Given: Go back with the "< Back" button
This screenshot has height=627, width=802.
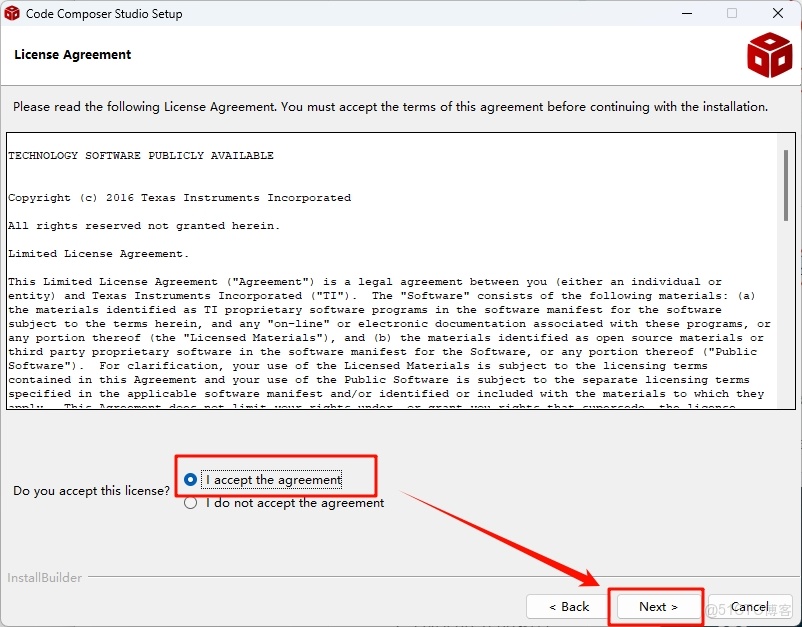Looking at the screenshot, I should pos(569,607).
